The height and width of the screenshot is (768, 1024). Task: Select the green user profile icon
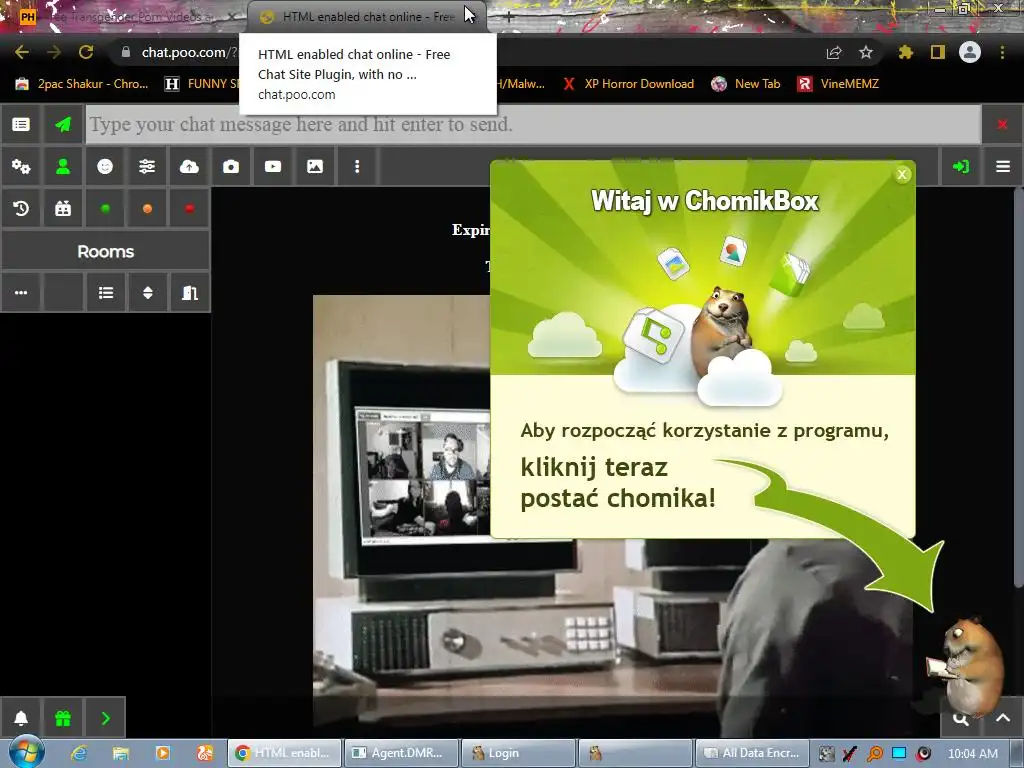point(63,167)
